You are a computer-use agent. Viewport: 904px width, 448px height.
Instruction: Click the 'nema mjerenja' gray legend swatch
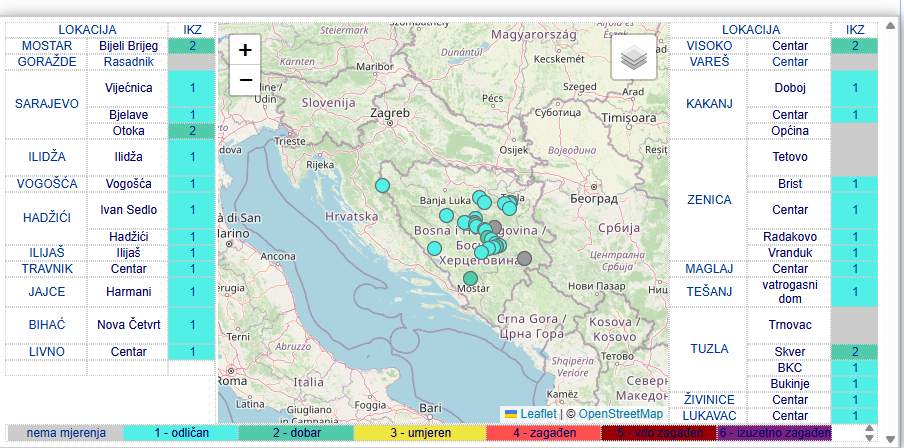[66, 432]
